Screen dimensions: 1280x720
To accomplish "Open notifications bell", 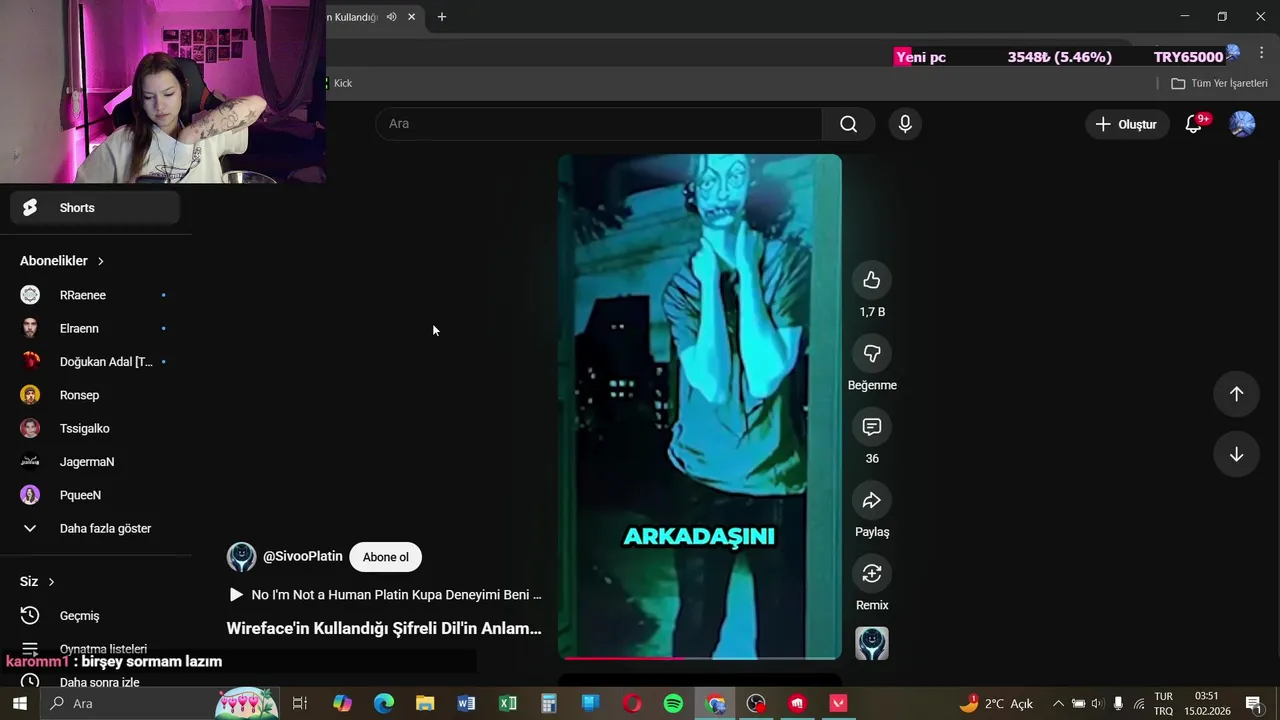I will 1193,124.
